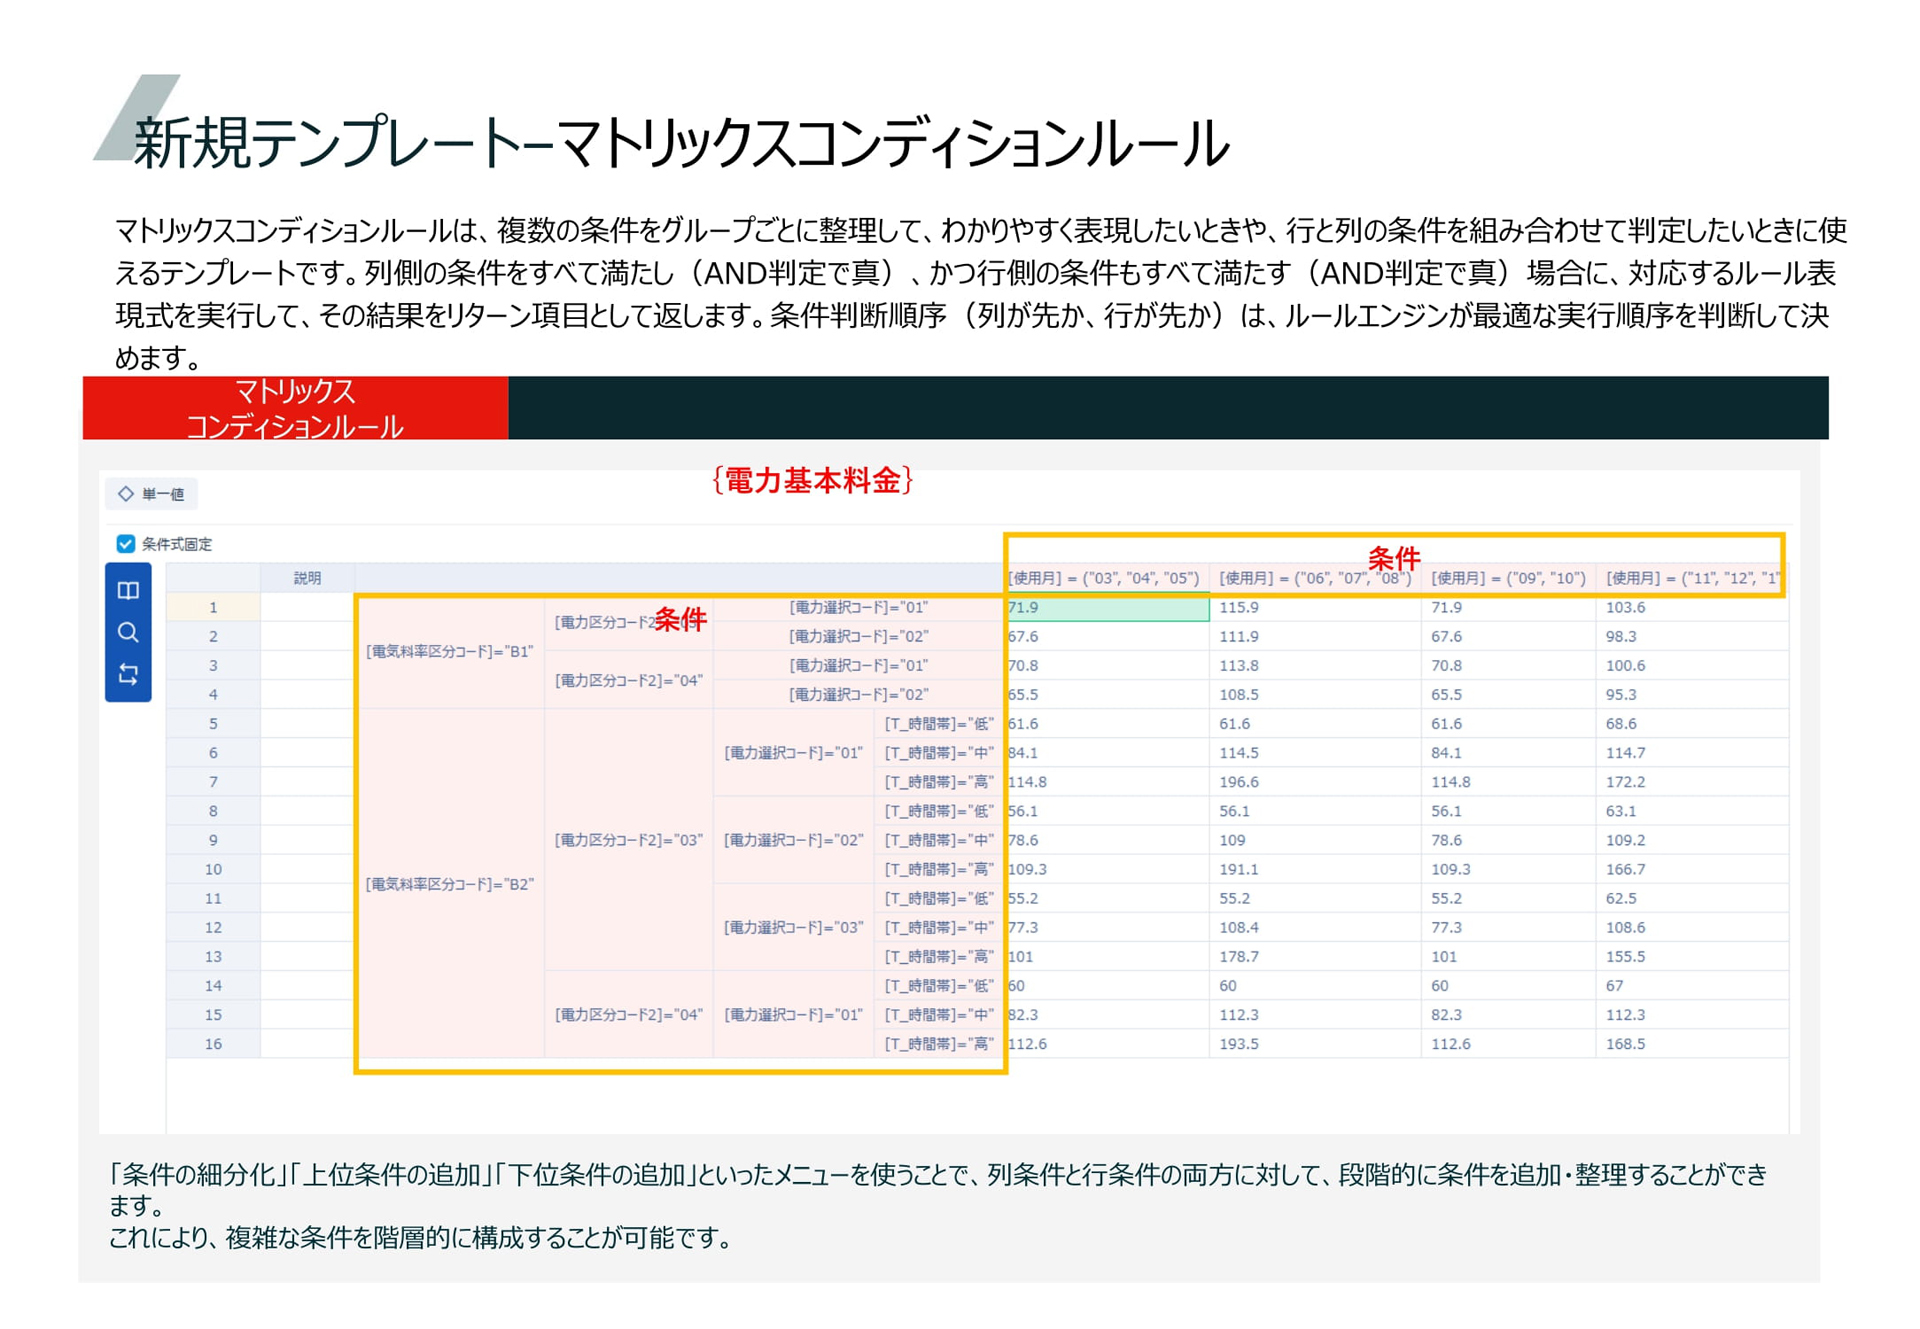Click the 109.2 value cell

[1692, 840]
